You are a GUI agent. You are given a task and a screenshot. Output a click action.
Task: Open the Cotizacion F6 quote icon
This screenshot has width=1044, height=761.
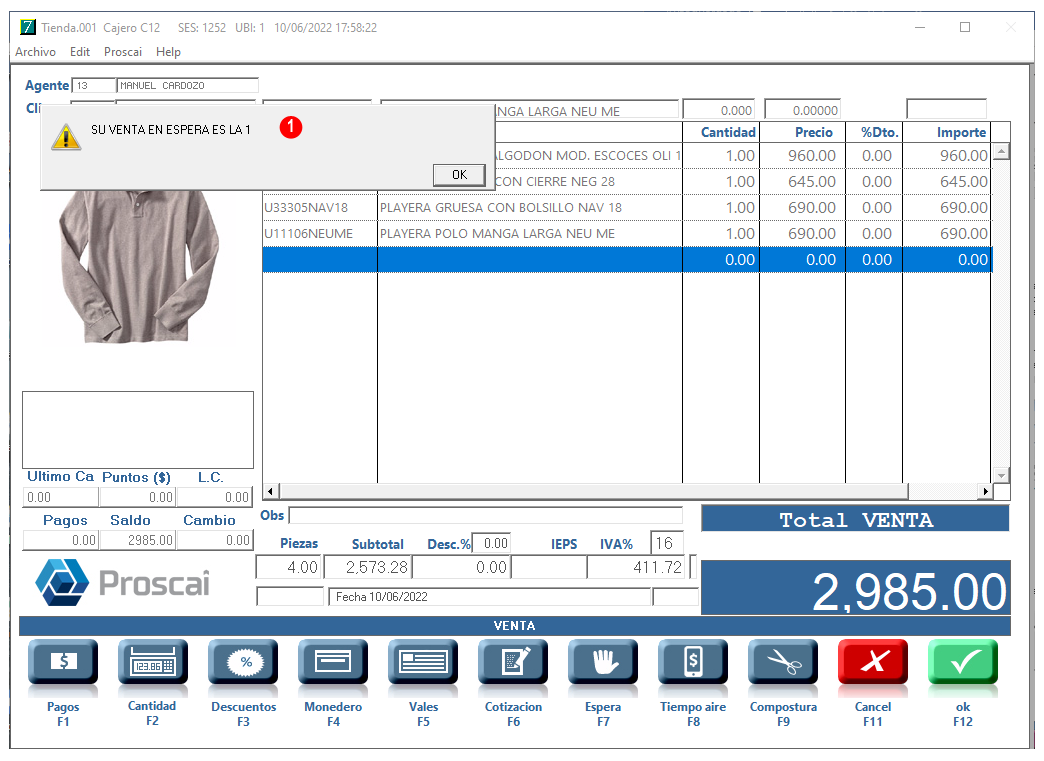513,662
